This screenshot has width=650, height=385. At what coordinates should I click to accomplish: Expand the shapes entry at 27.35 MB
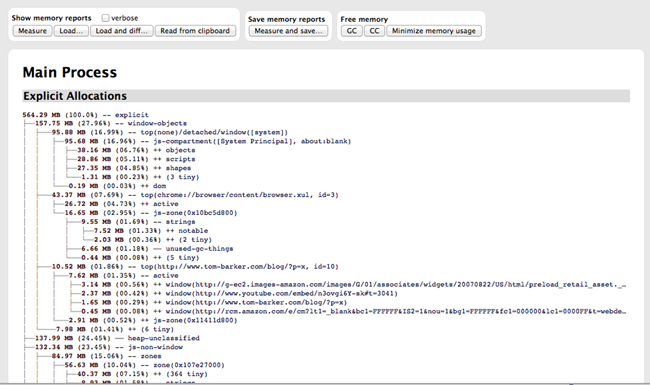point(134,168)
